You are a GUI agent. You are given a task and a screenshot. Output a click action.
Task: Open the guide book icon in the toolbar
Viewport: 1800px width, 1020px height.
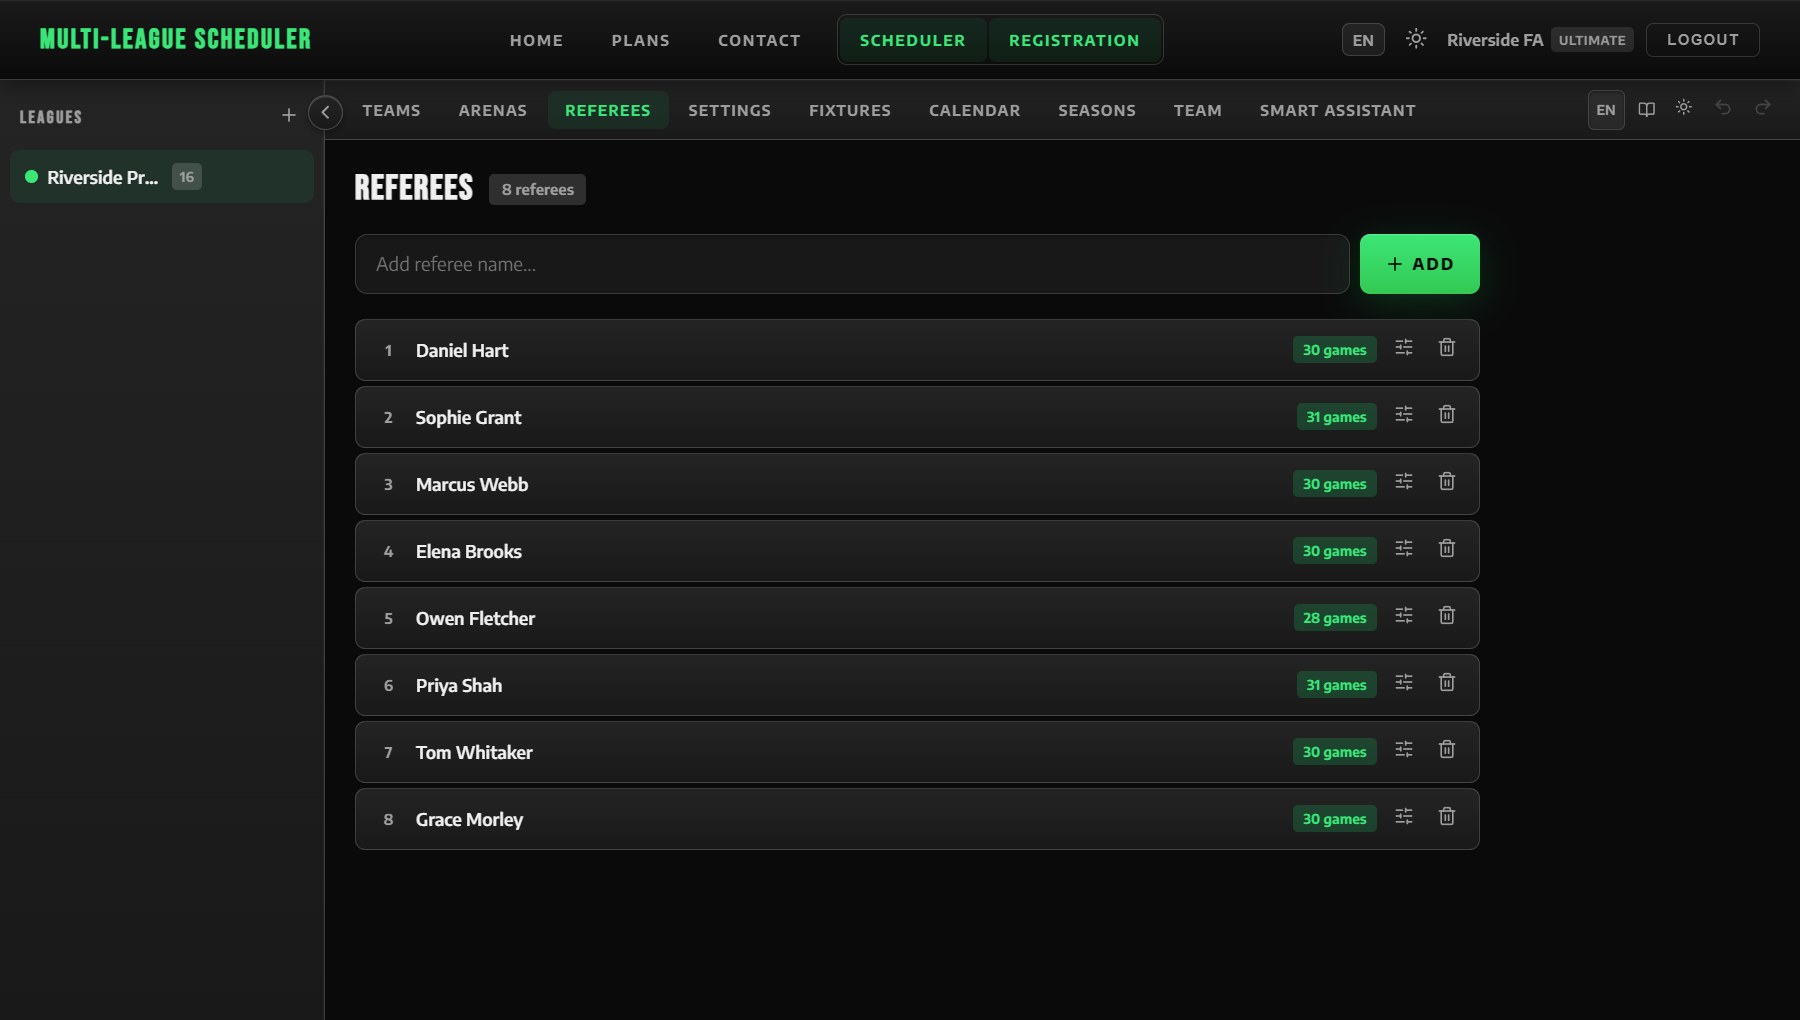(x=1646, y=109)
